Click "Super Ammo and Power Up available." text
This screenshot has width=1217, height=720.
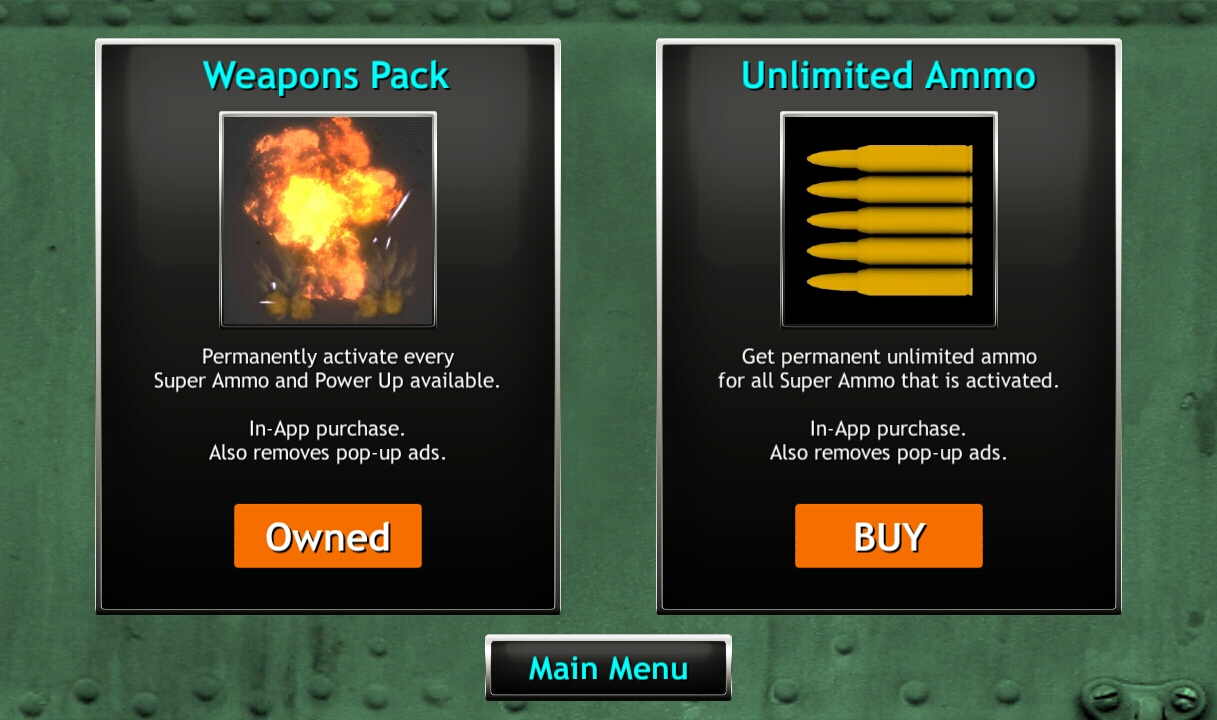click(327, 381)
